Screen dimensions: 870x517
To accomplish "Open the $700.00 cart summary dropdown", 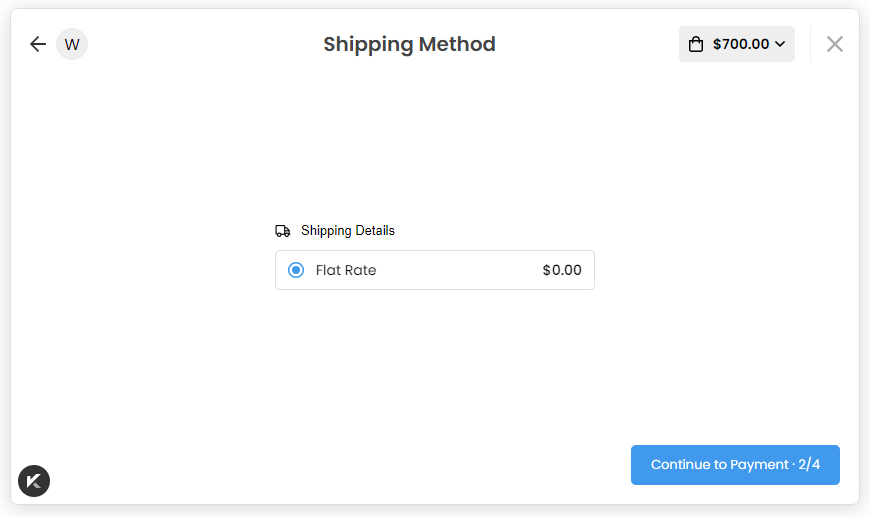I will pos(737,44).
